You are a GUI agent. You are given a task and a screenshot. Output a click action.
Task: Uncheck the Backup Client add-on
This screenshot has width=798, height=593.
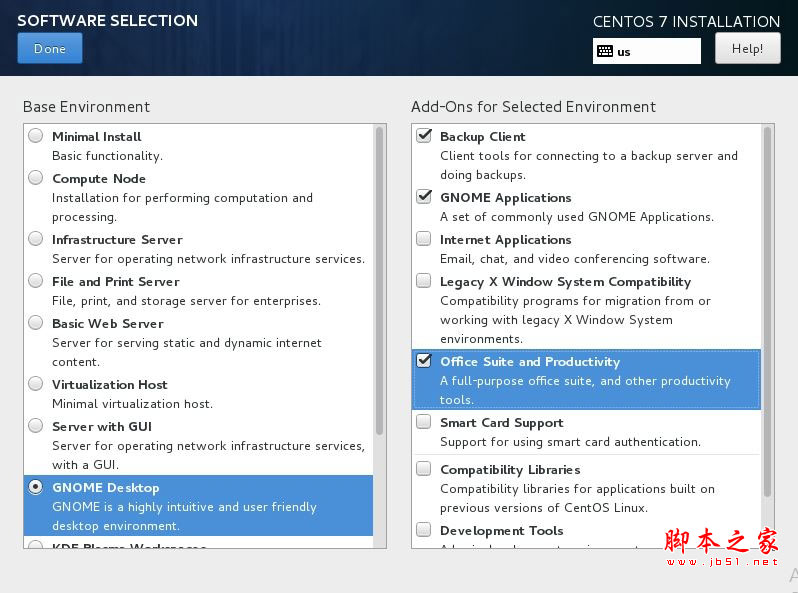(424, 136)
